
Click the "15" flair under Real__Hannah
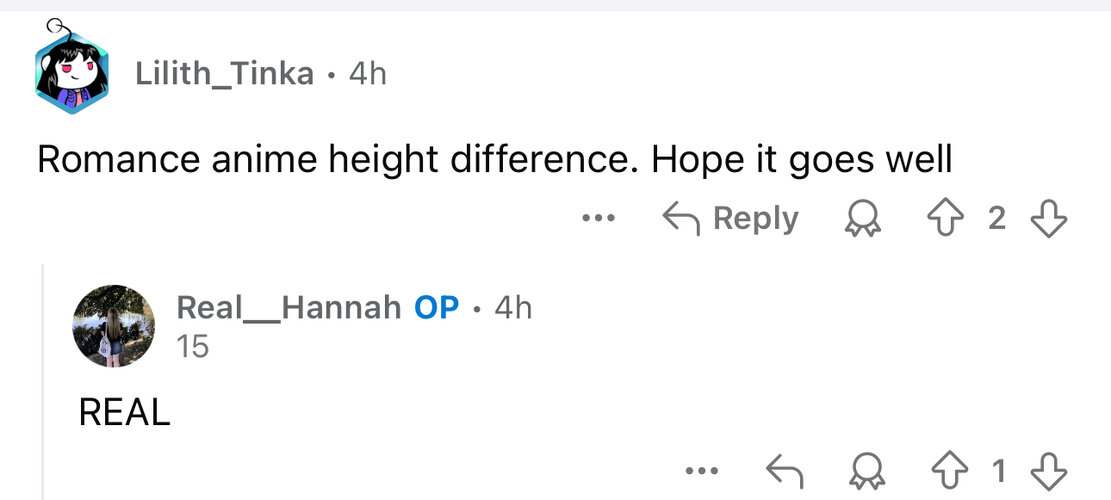click(192, 346)
